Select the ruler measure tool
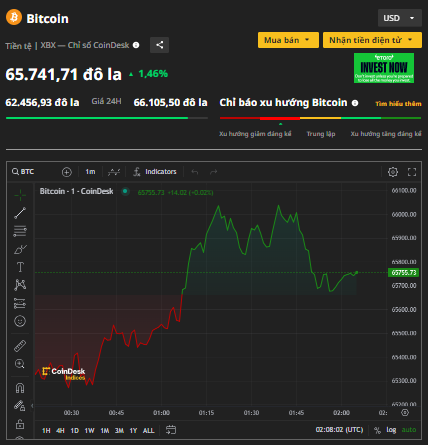The width and height of the screenshot is (428, 445). click(x=20, y=346)
